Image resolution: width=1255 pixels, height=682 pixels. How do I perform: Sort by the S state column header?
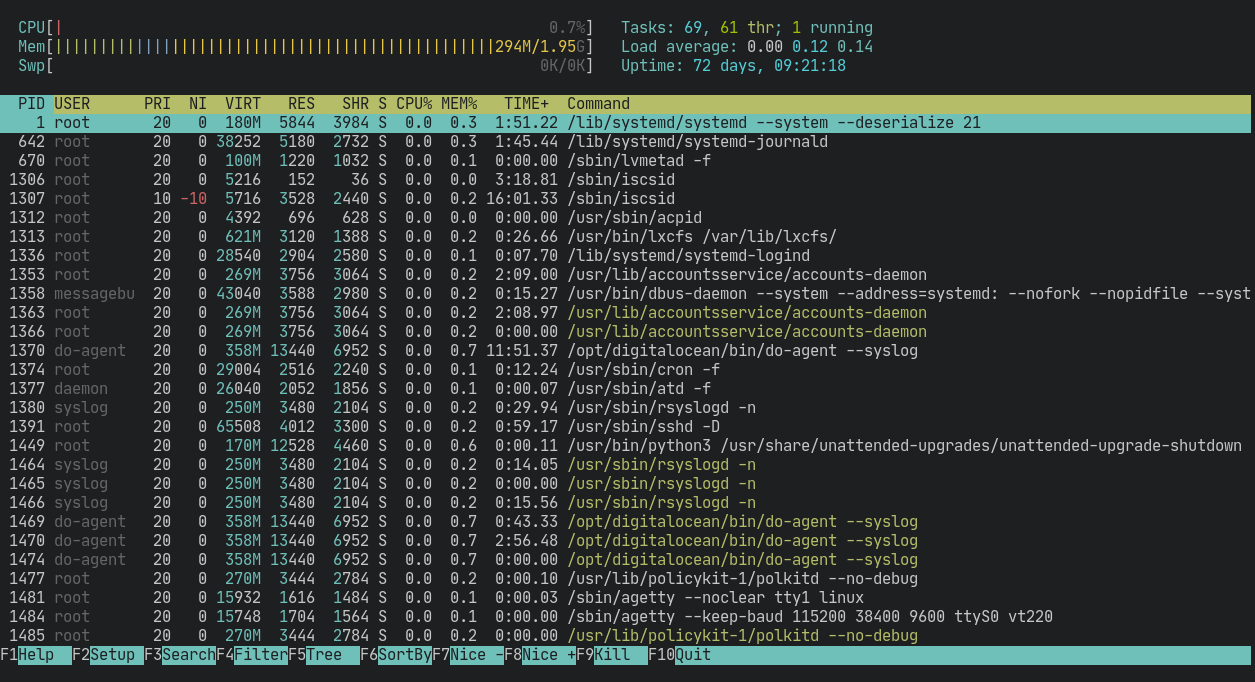click(x=382, y=104)
